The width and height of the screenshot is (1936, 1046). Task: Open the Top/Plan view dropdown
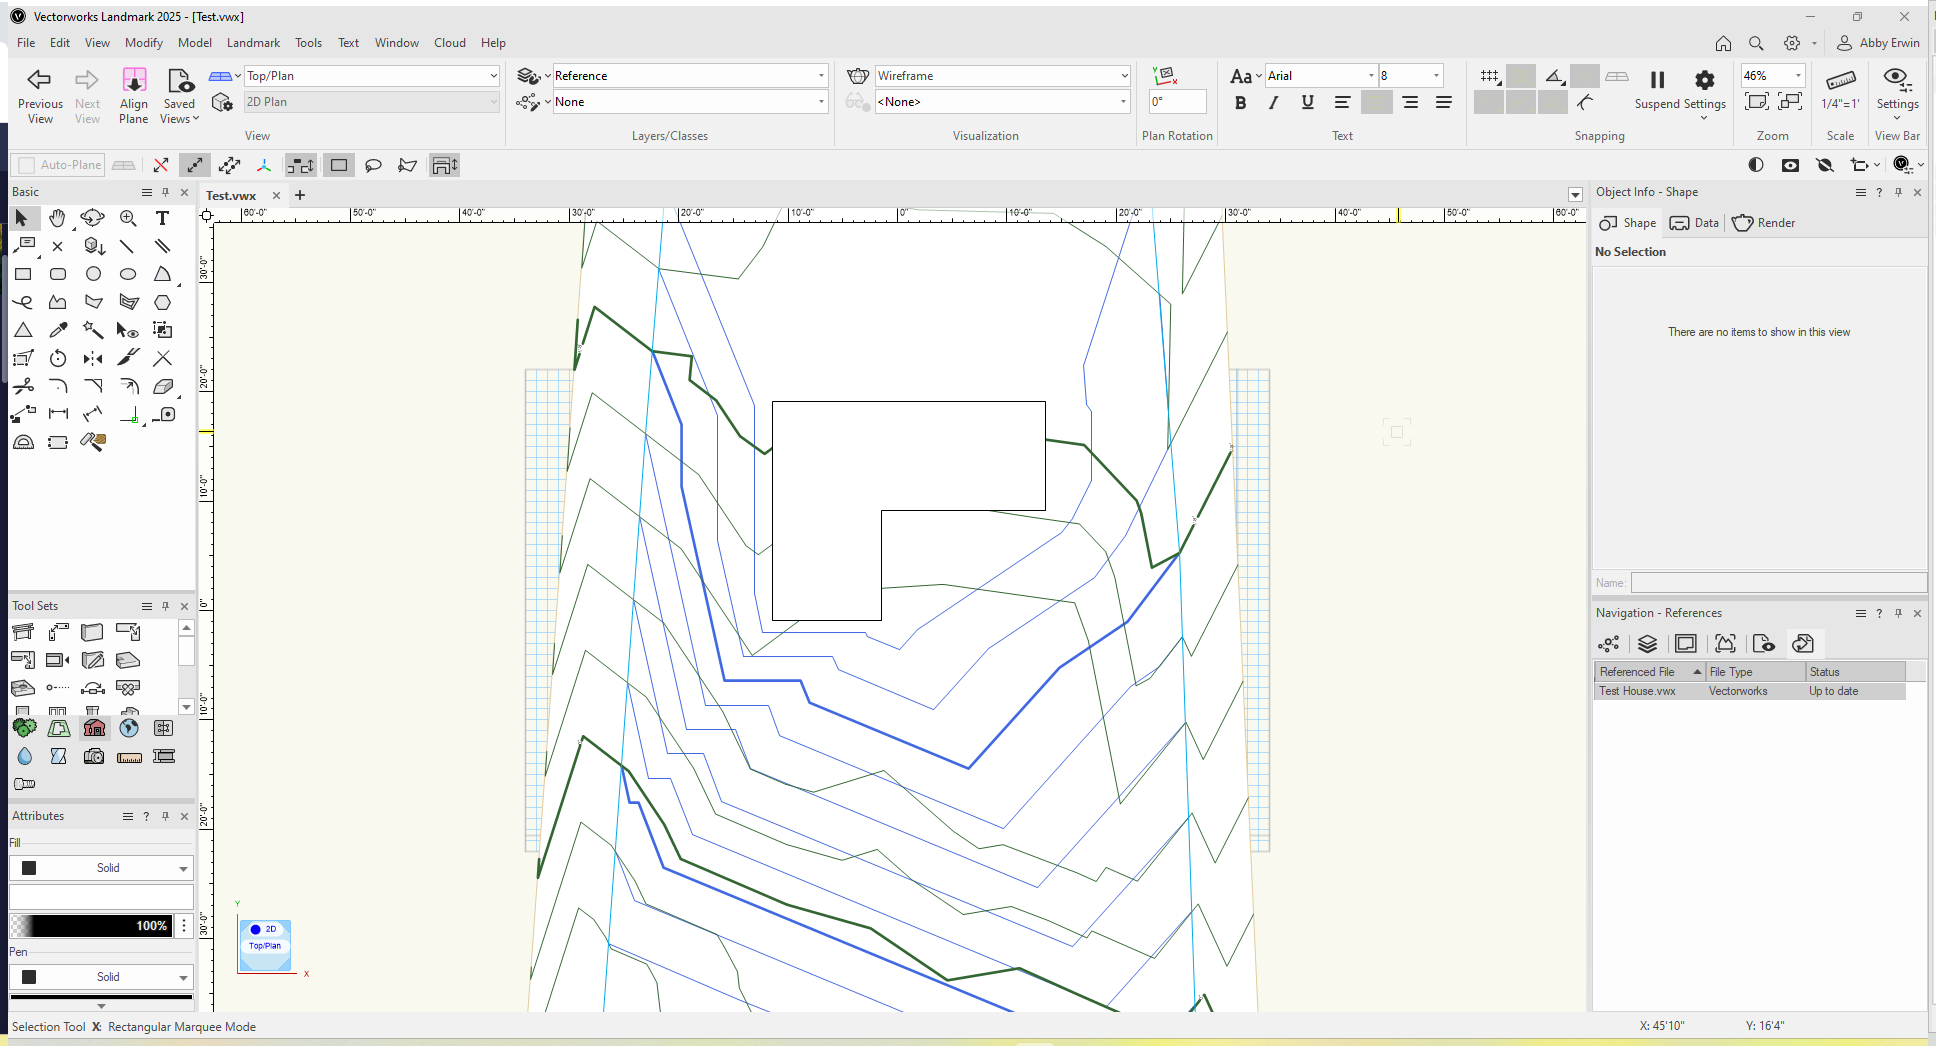(x=372, y=76)
